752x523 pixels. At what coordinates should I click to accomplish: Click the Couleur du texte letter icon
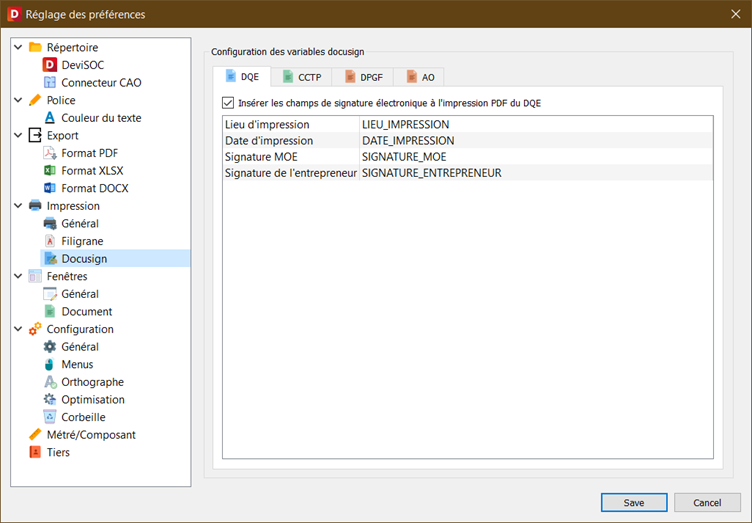pos(49,117)
